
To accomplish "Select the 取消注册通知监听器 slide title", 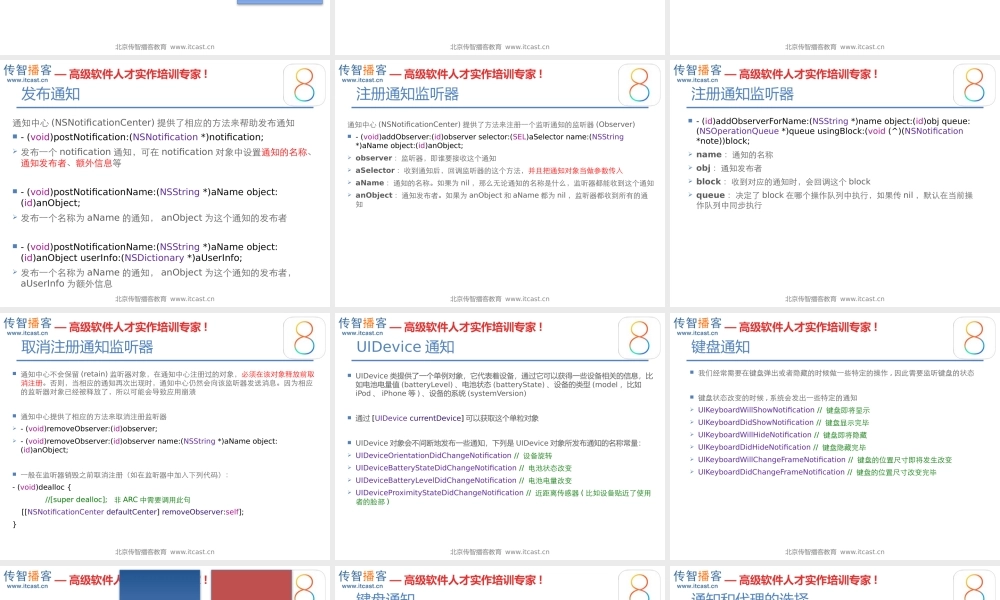I will tap(87, 347).
